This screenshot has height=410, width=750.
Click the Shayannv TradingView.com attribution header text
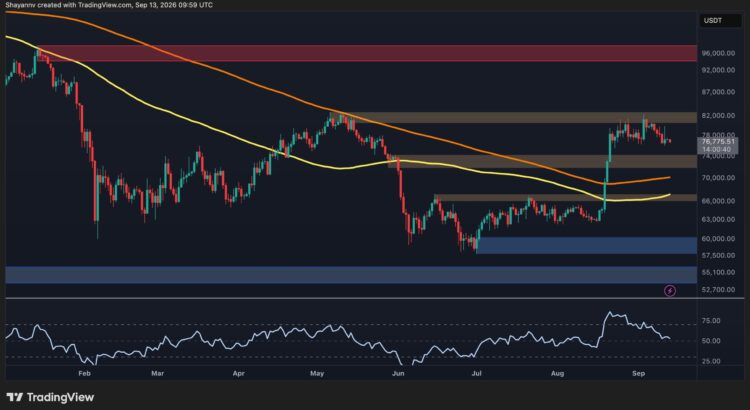110,5
